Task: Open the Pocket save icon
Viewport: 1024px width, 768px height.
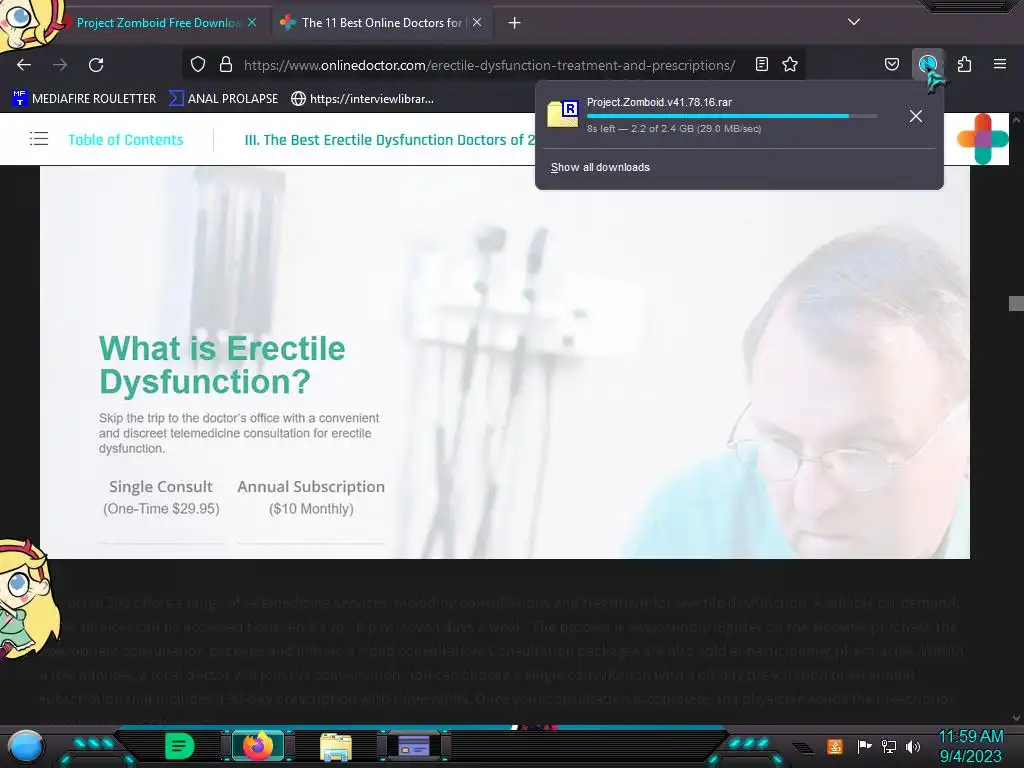Action: [x=891, y=64]
